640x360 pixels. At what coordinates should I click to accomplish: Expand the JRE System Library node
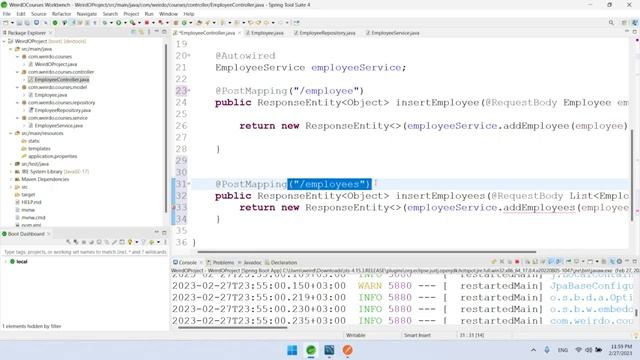point(11,171)
